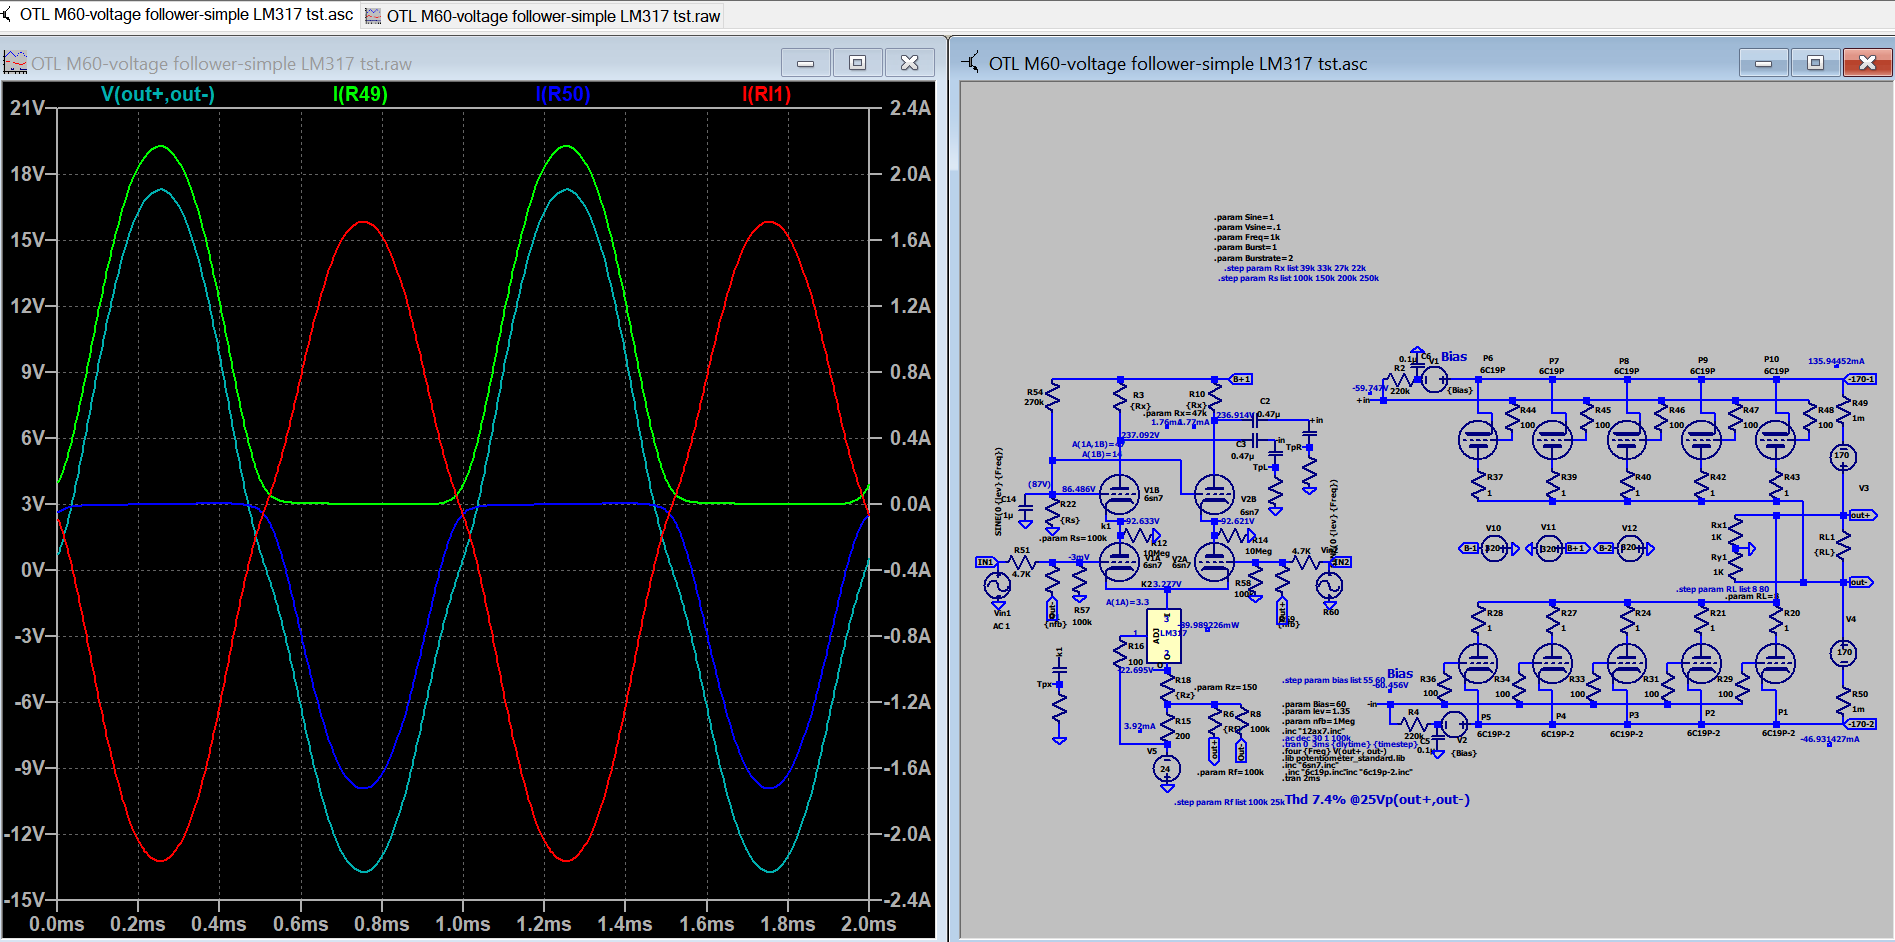Select the green I(R49) trace label

click(x=360, y=94)
